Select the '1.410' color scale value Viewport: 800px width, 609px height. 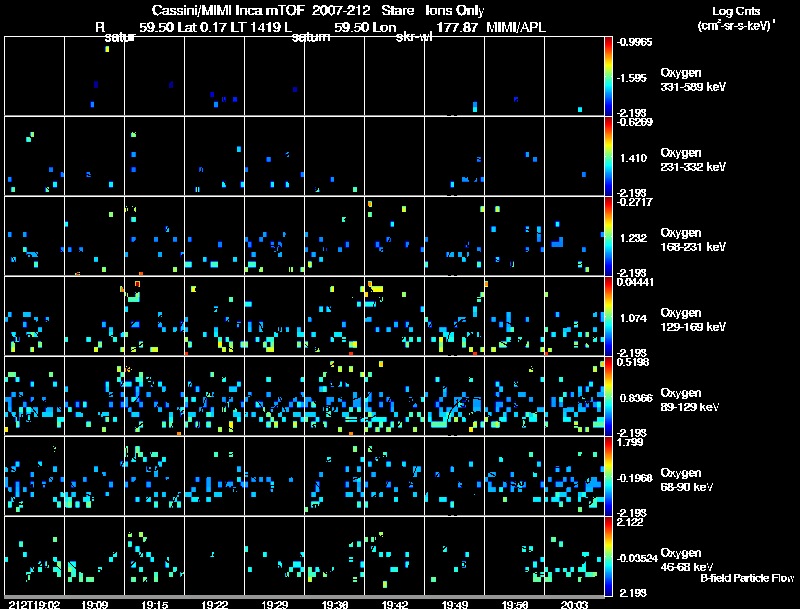[x=633, y=158]
